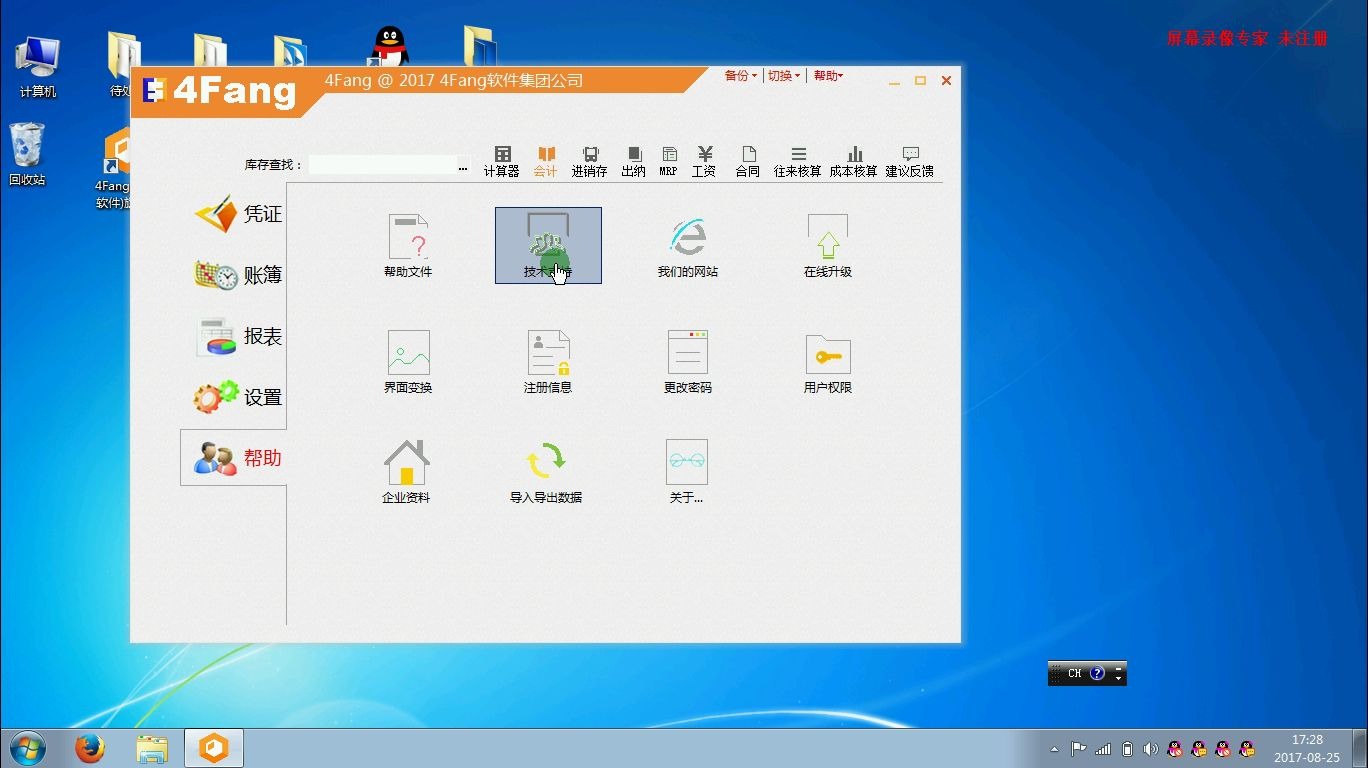Open 技术支持 technical support icon
This screenshot has height=768, width=1368.
[x=548, y=245]
